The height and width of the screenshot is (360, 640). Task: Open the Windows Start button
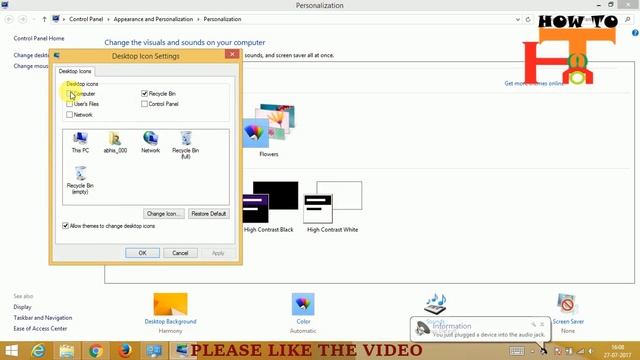pos(11,351)
